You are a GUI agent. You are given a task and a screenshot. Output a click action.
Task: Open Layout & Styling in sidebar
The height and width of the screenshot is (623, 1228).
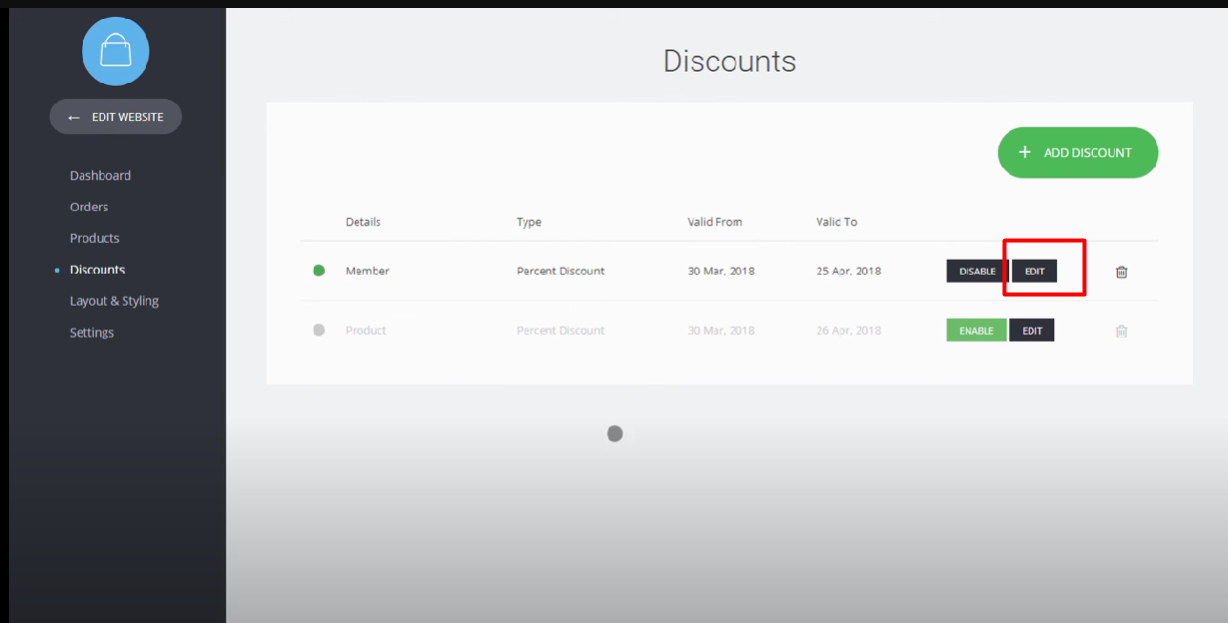click(114, 301)
